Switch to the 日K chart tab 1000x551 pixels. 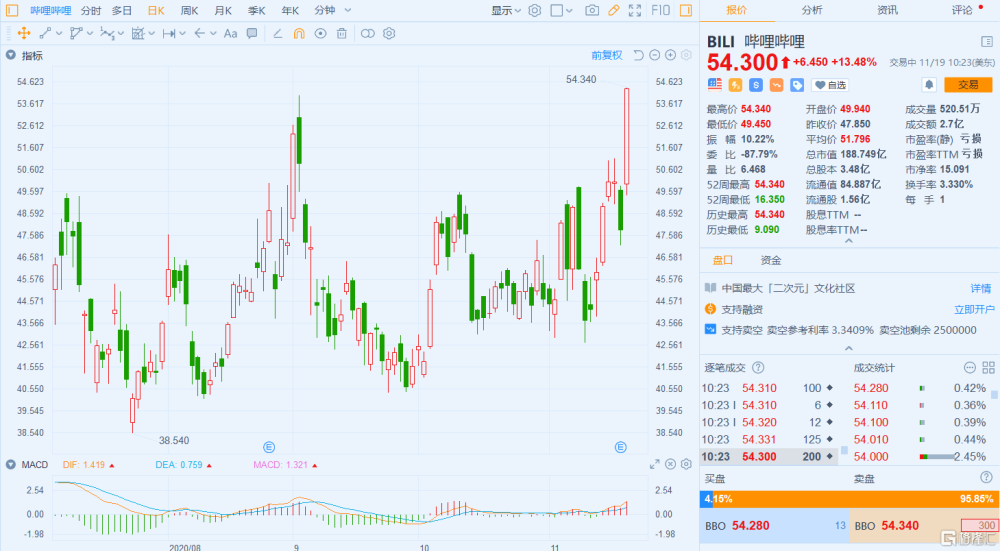tap(156, 10)
